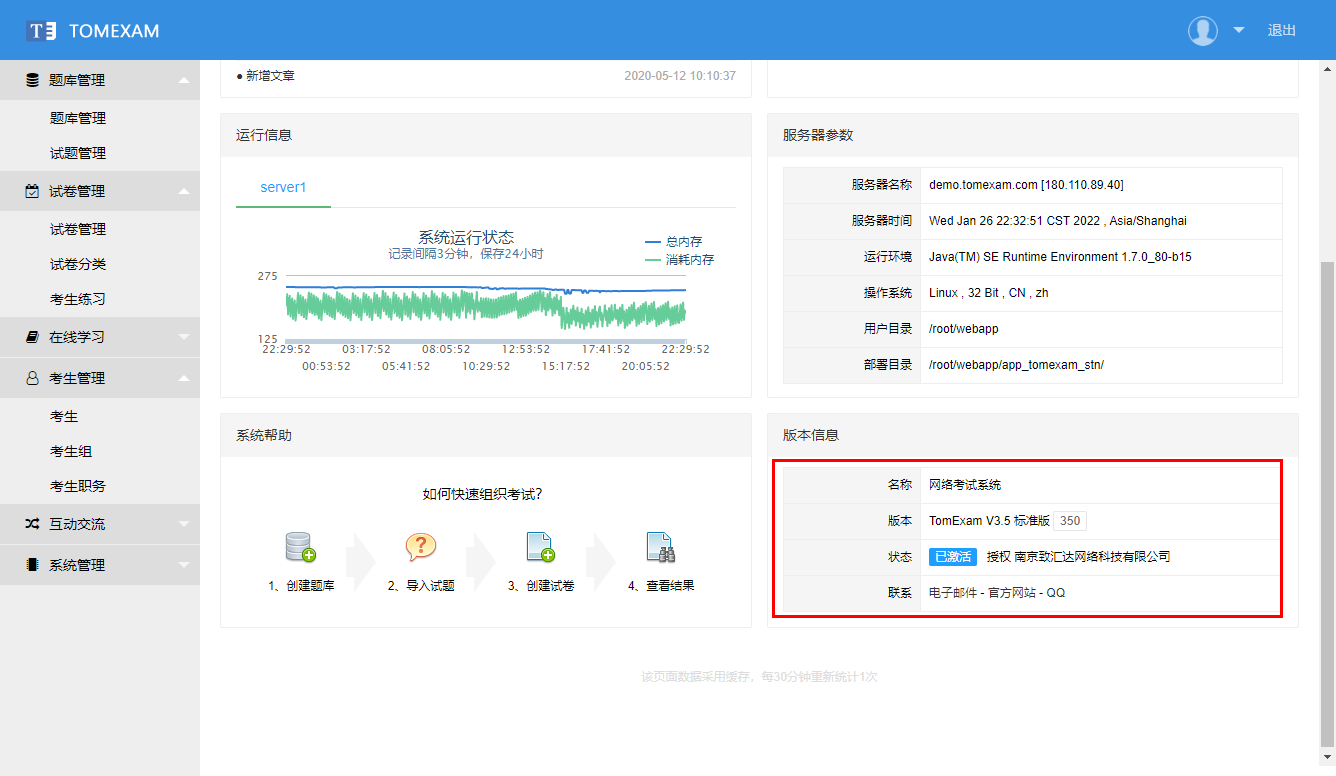Click the create exam paper document icon
Viewport: 1336px width, 776px height.
coord(540,547)
